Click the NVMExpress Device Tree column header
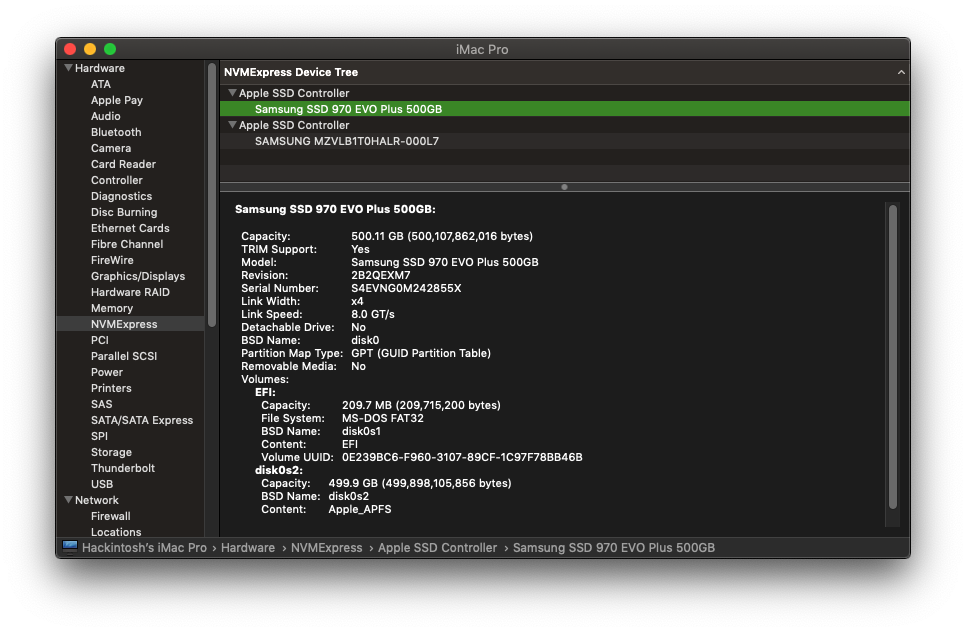966x632 pixels. (x=564, y=72)
